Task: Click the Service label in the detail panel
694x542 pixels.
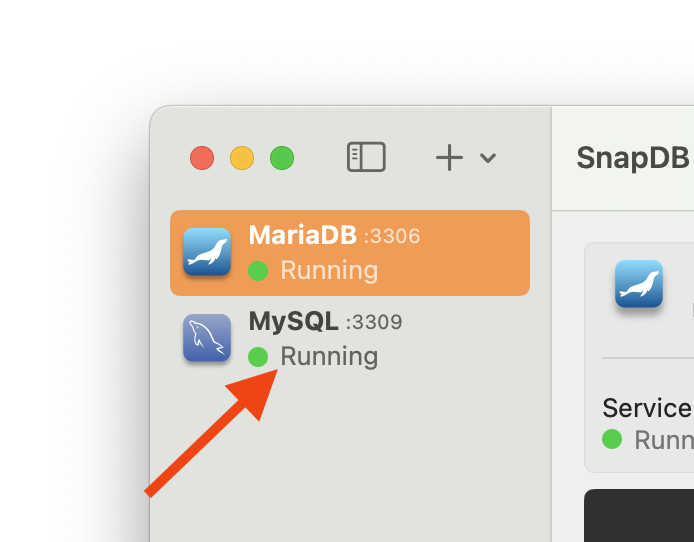Action: coord(646,408)
